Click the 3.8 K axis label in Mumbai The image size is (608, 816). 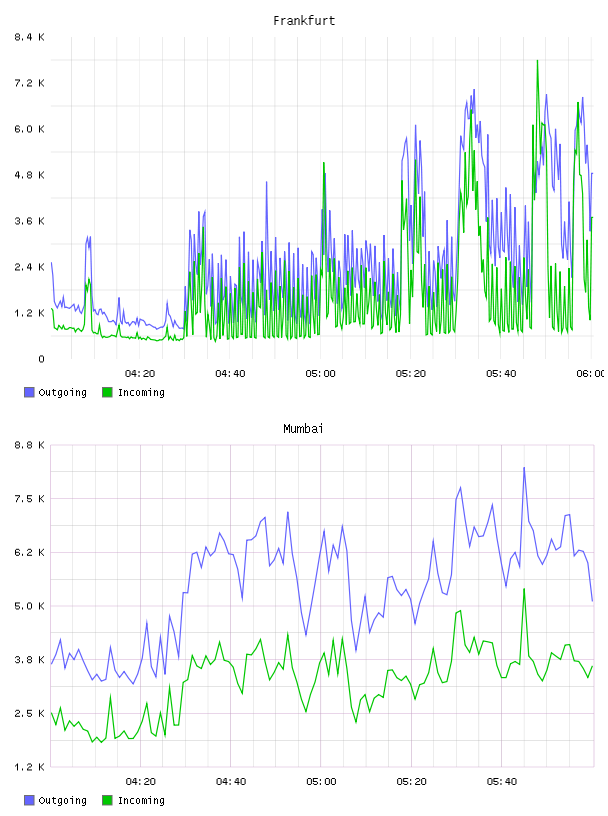29,659
